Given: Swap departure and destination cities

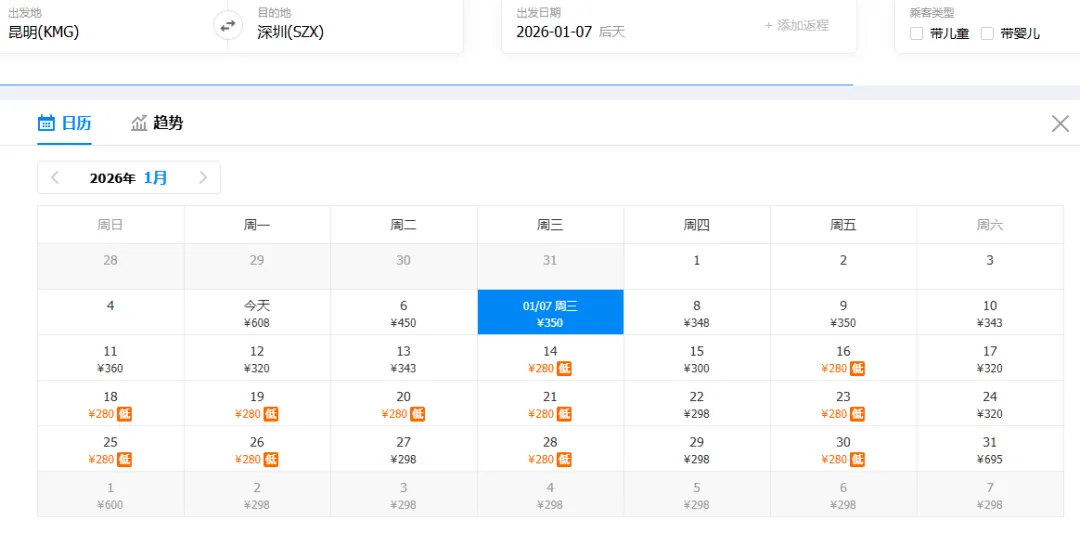Looking at the screenshot, I should [x=227, y=27].
